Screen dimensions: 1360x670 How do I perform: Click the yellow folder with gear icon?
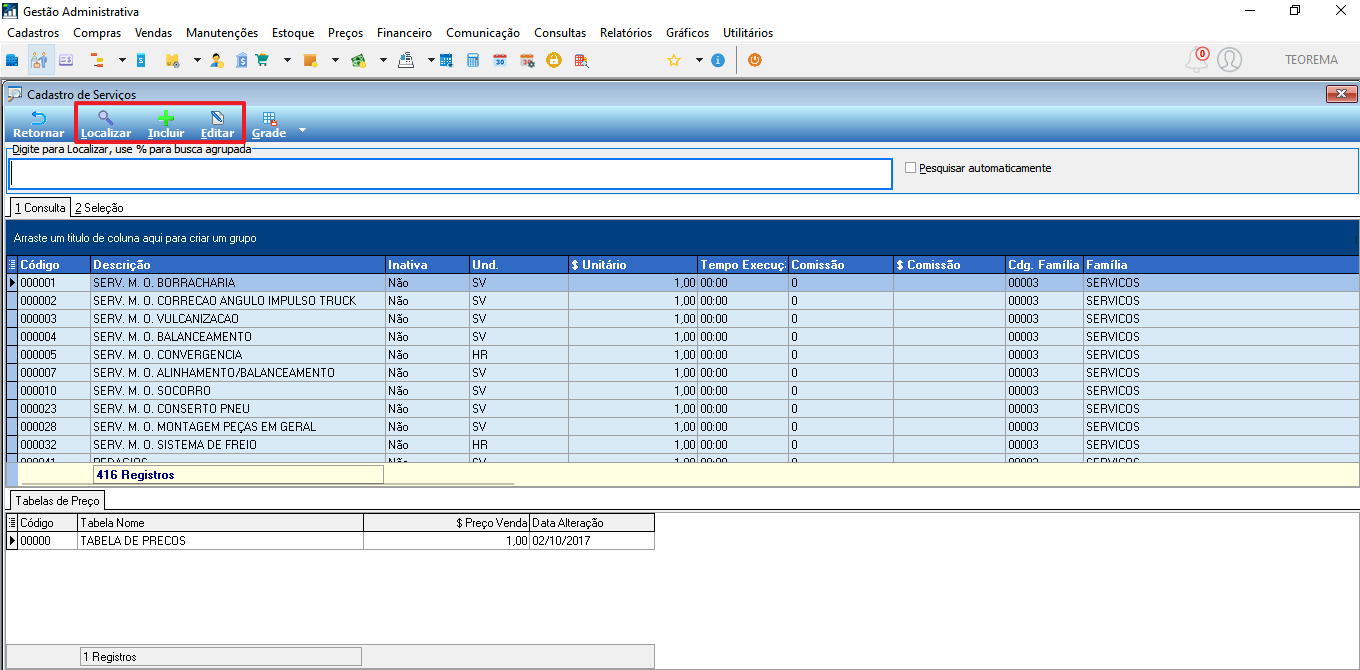pos(172,60)
